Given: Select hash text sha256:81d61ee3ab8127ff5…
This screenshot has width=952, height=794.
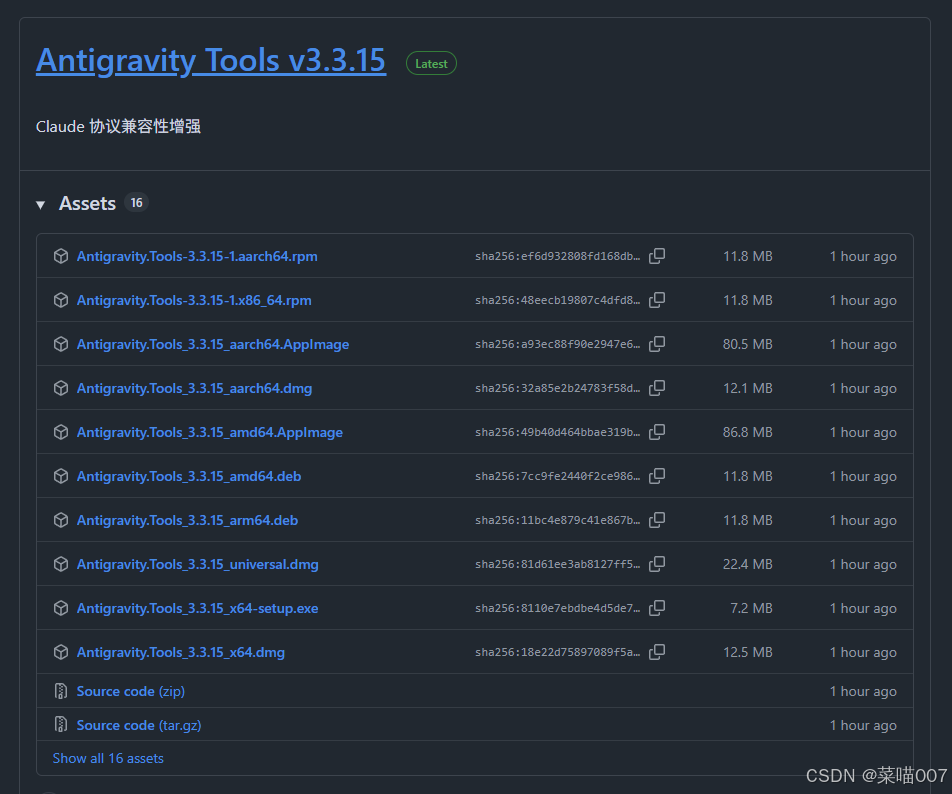Looking at the screenshot, I should (557, 564).
